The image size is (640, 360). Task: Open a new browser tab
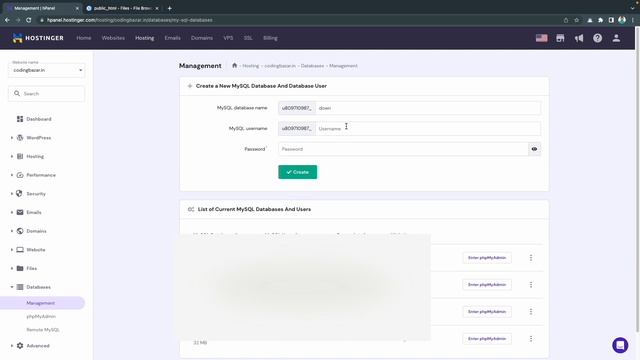pos(169,8)
